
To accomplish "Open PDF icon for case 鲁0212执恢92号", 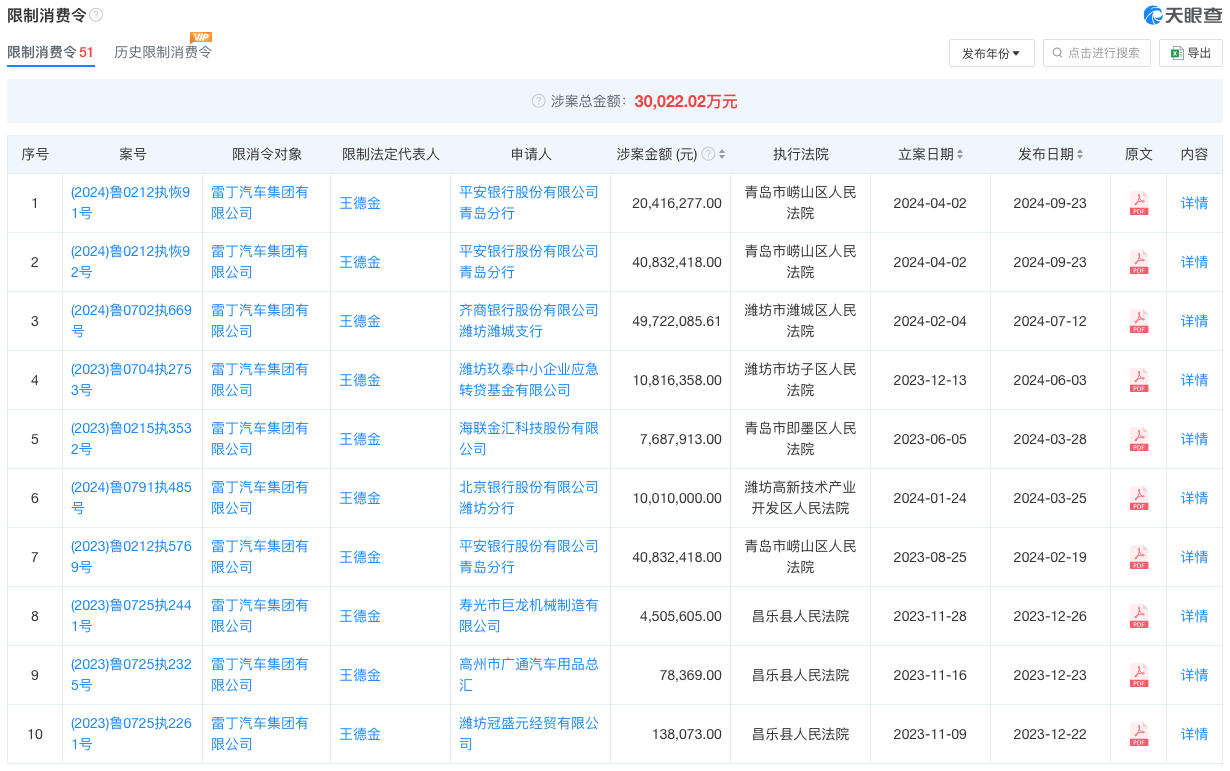I will tap(1138, 262).
